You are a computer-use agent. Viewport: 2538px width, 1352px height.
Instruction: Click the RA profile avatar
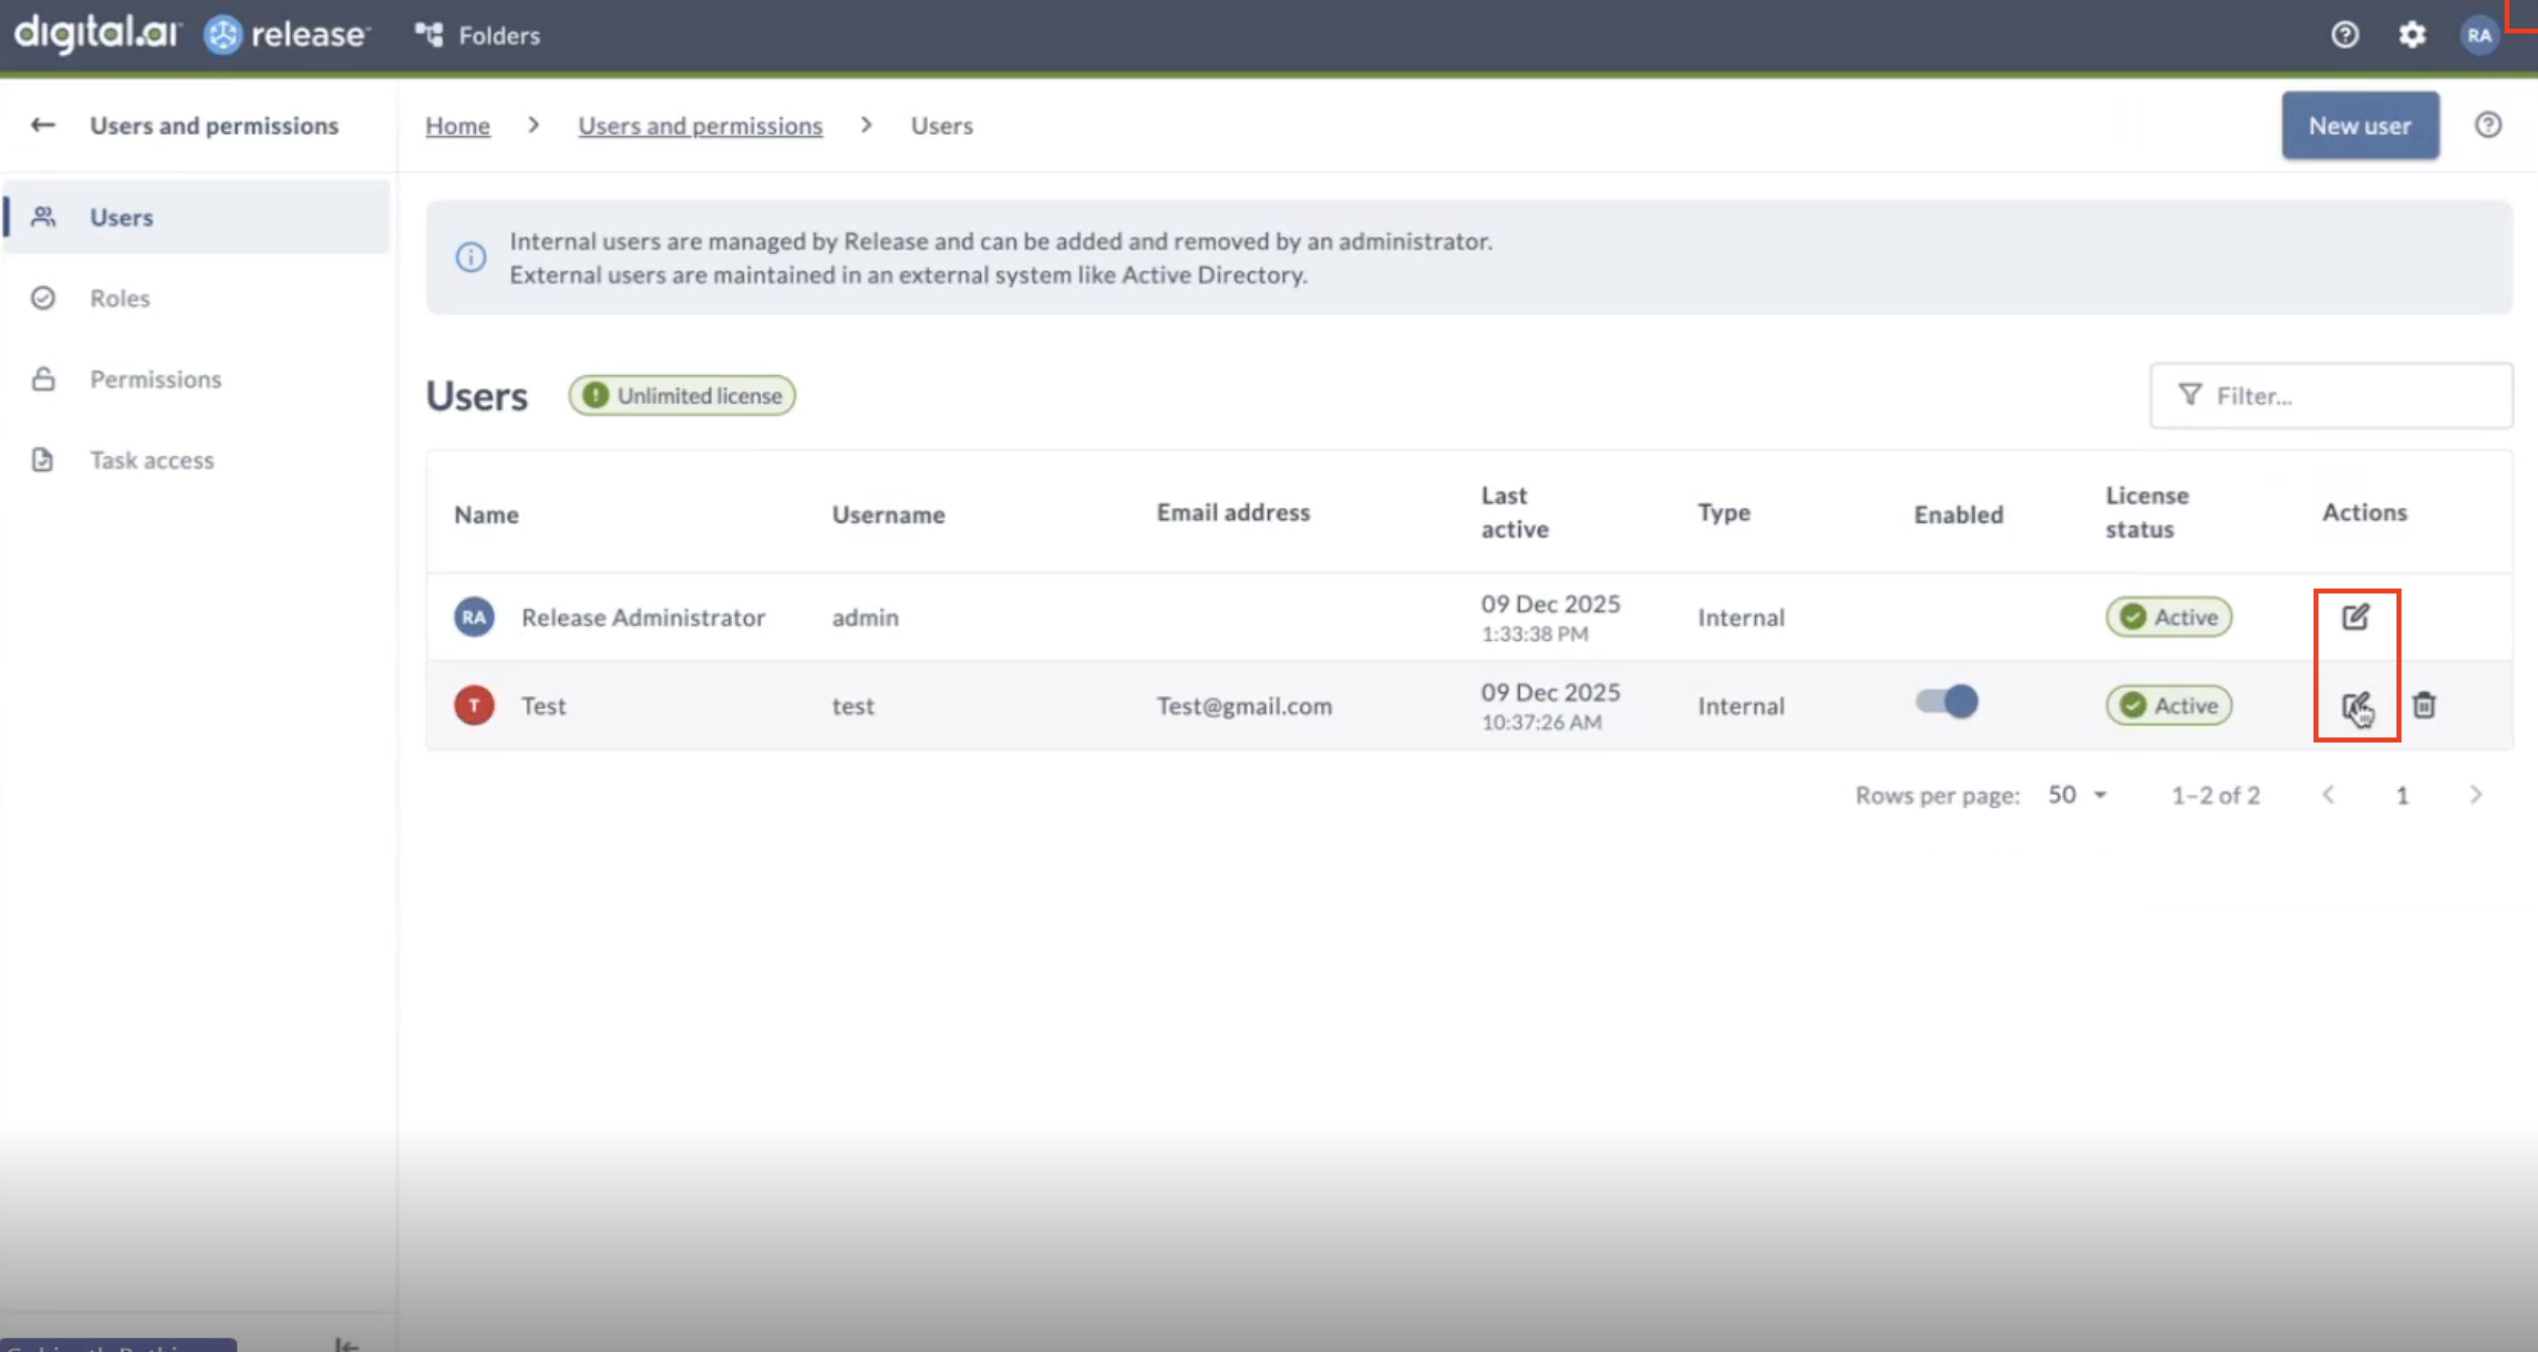tap(2479, 35)
